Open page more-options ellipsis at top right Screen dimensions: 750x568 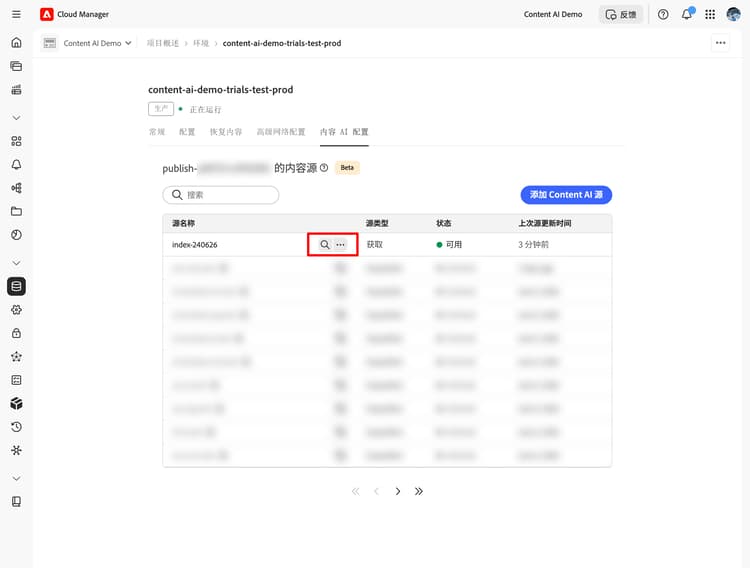click(x=721, y=43)
